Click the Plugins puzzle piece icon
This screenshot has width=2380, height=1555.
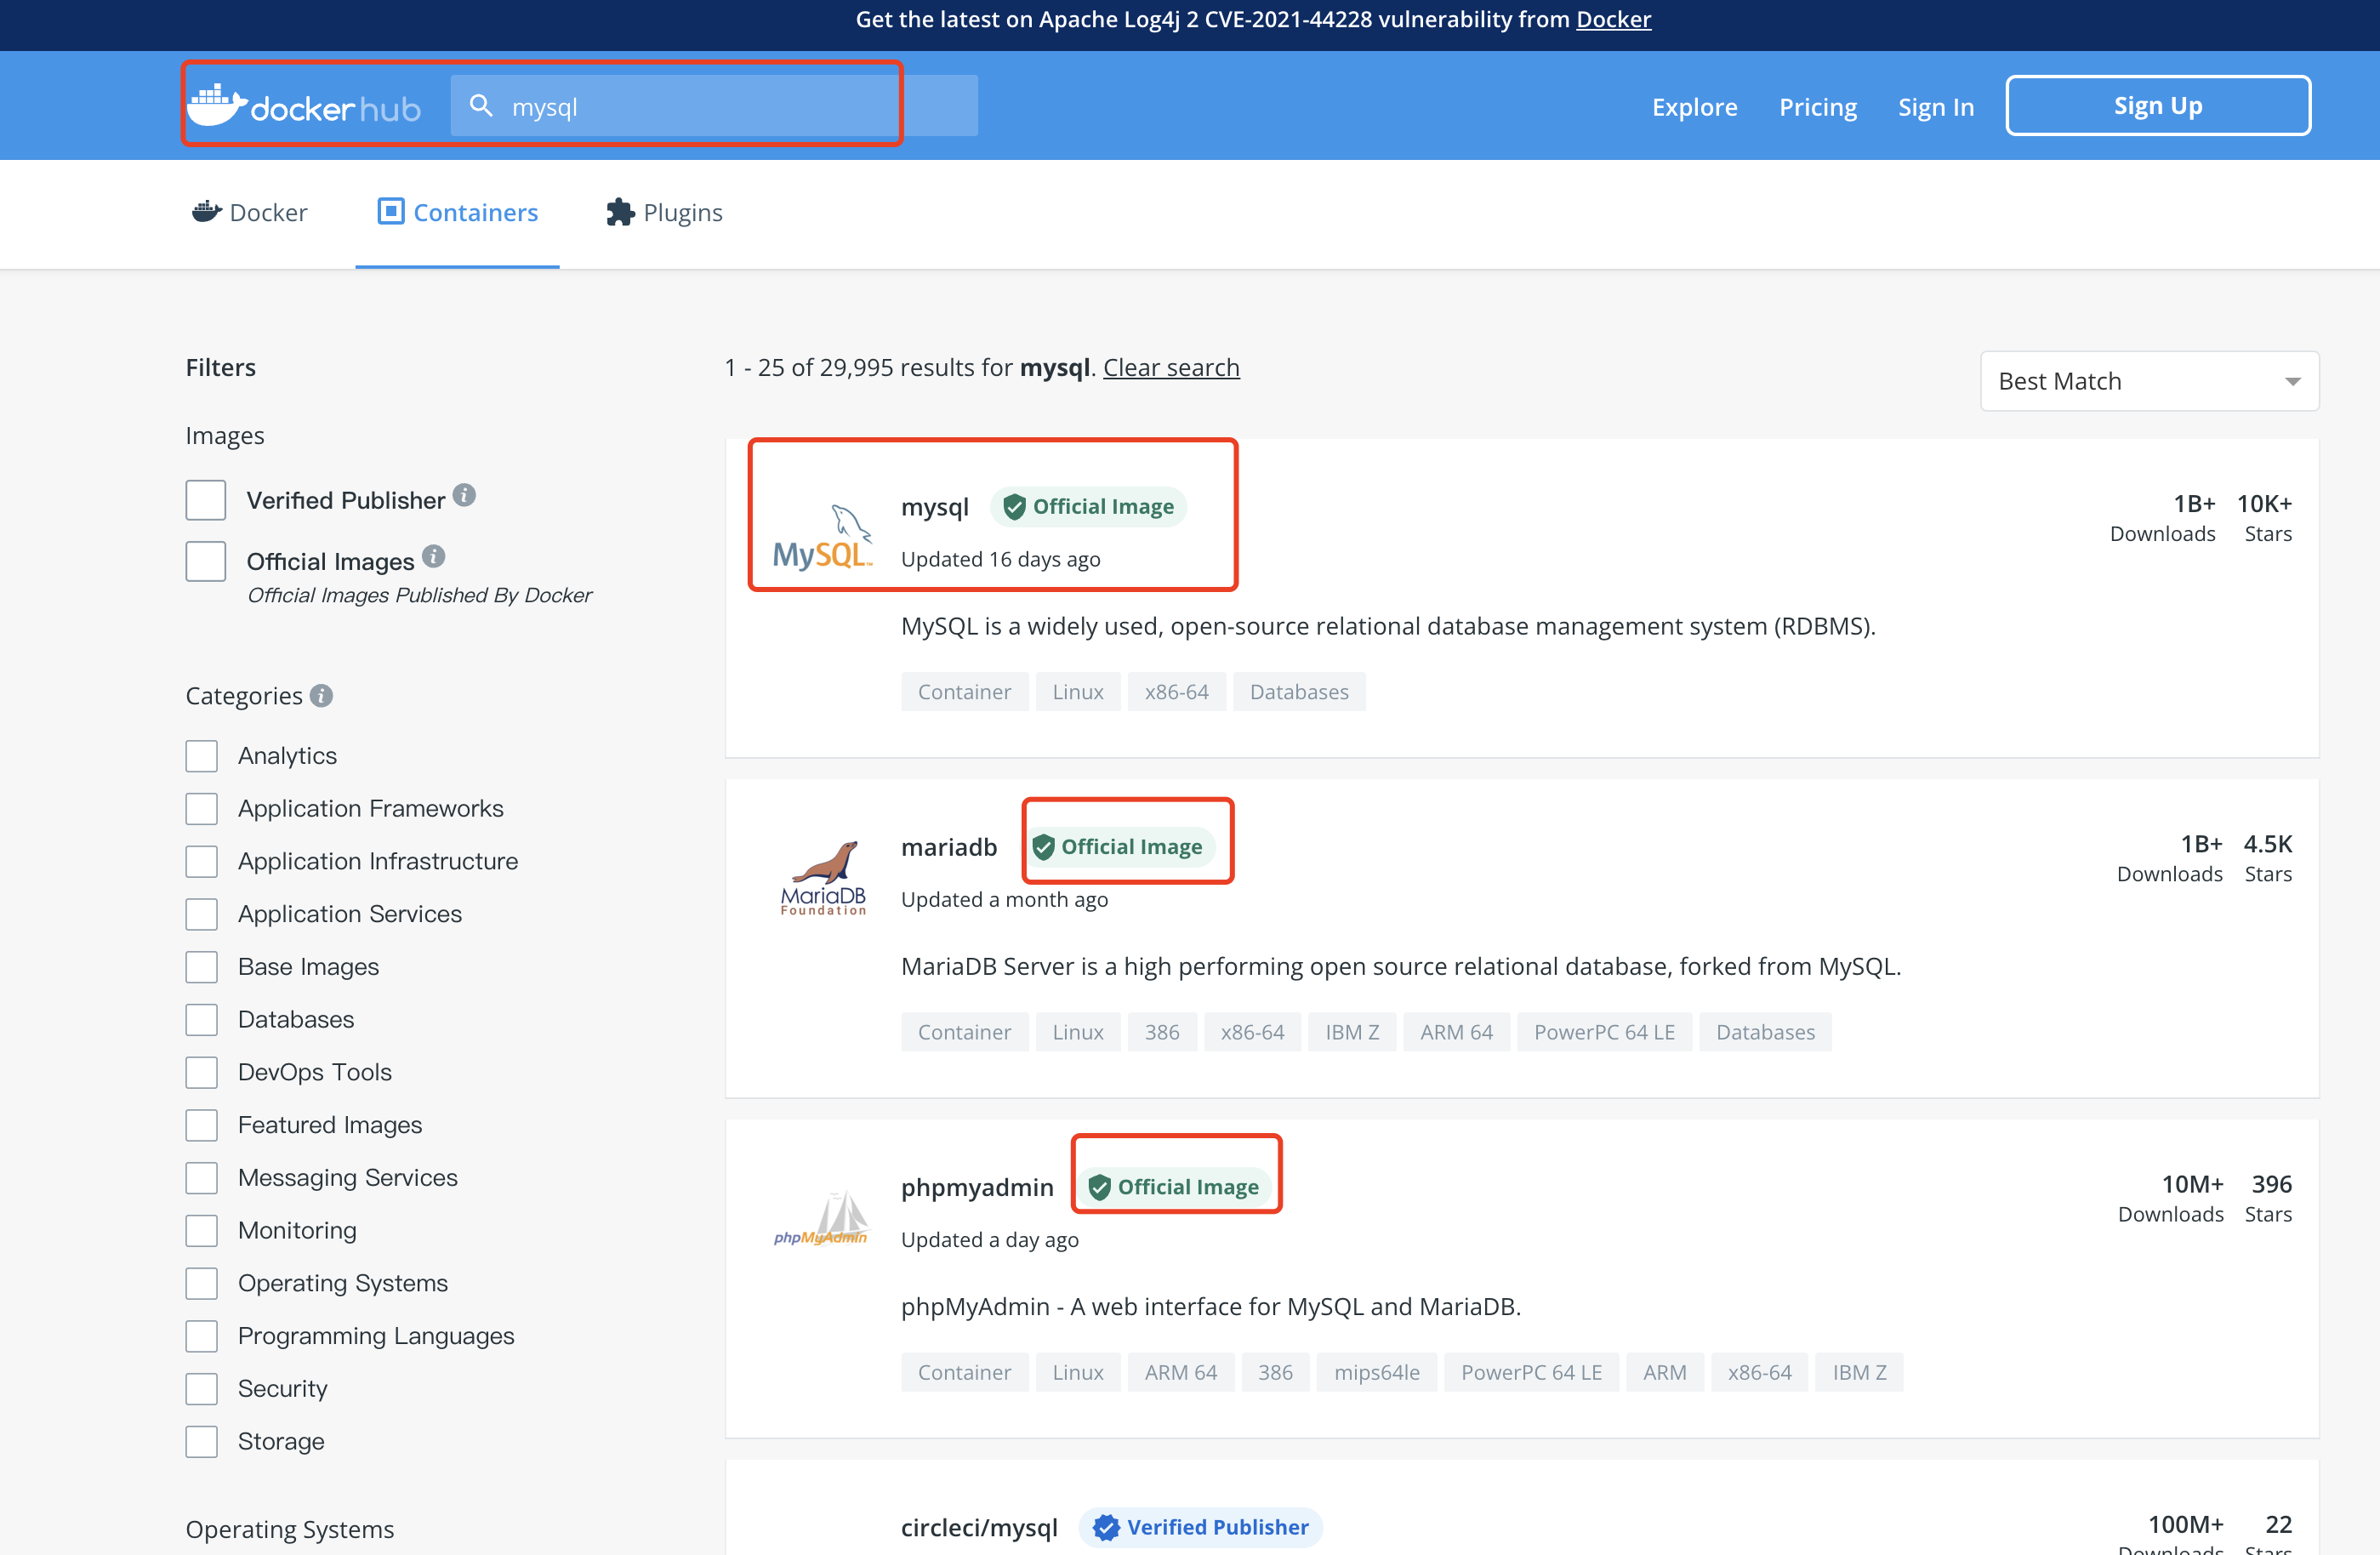coord(620,212)
